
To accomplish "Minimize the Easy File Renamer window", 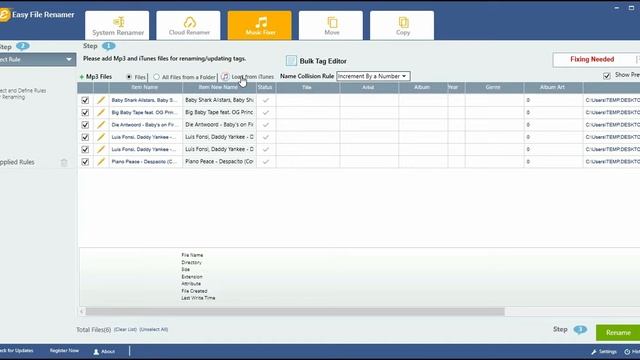I will tap(616, 8).
